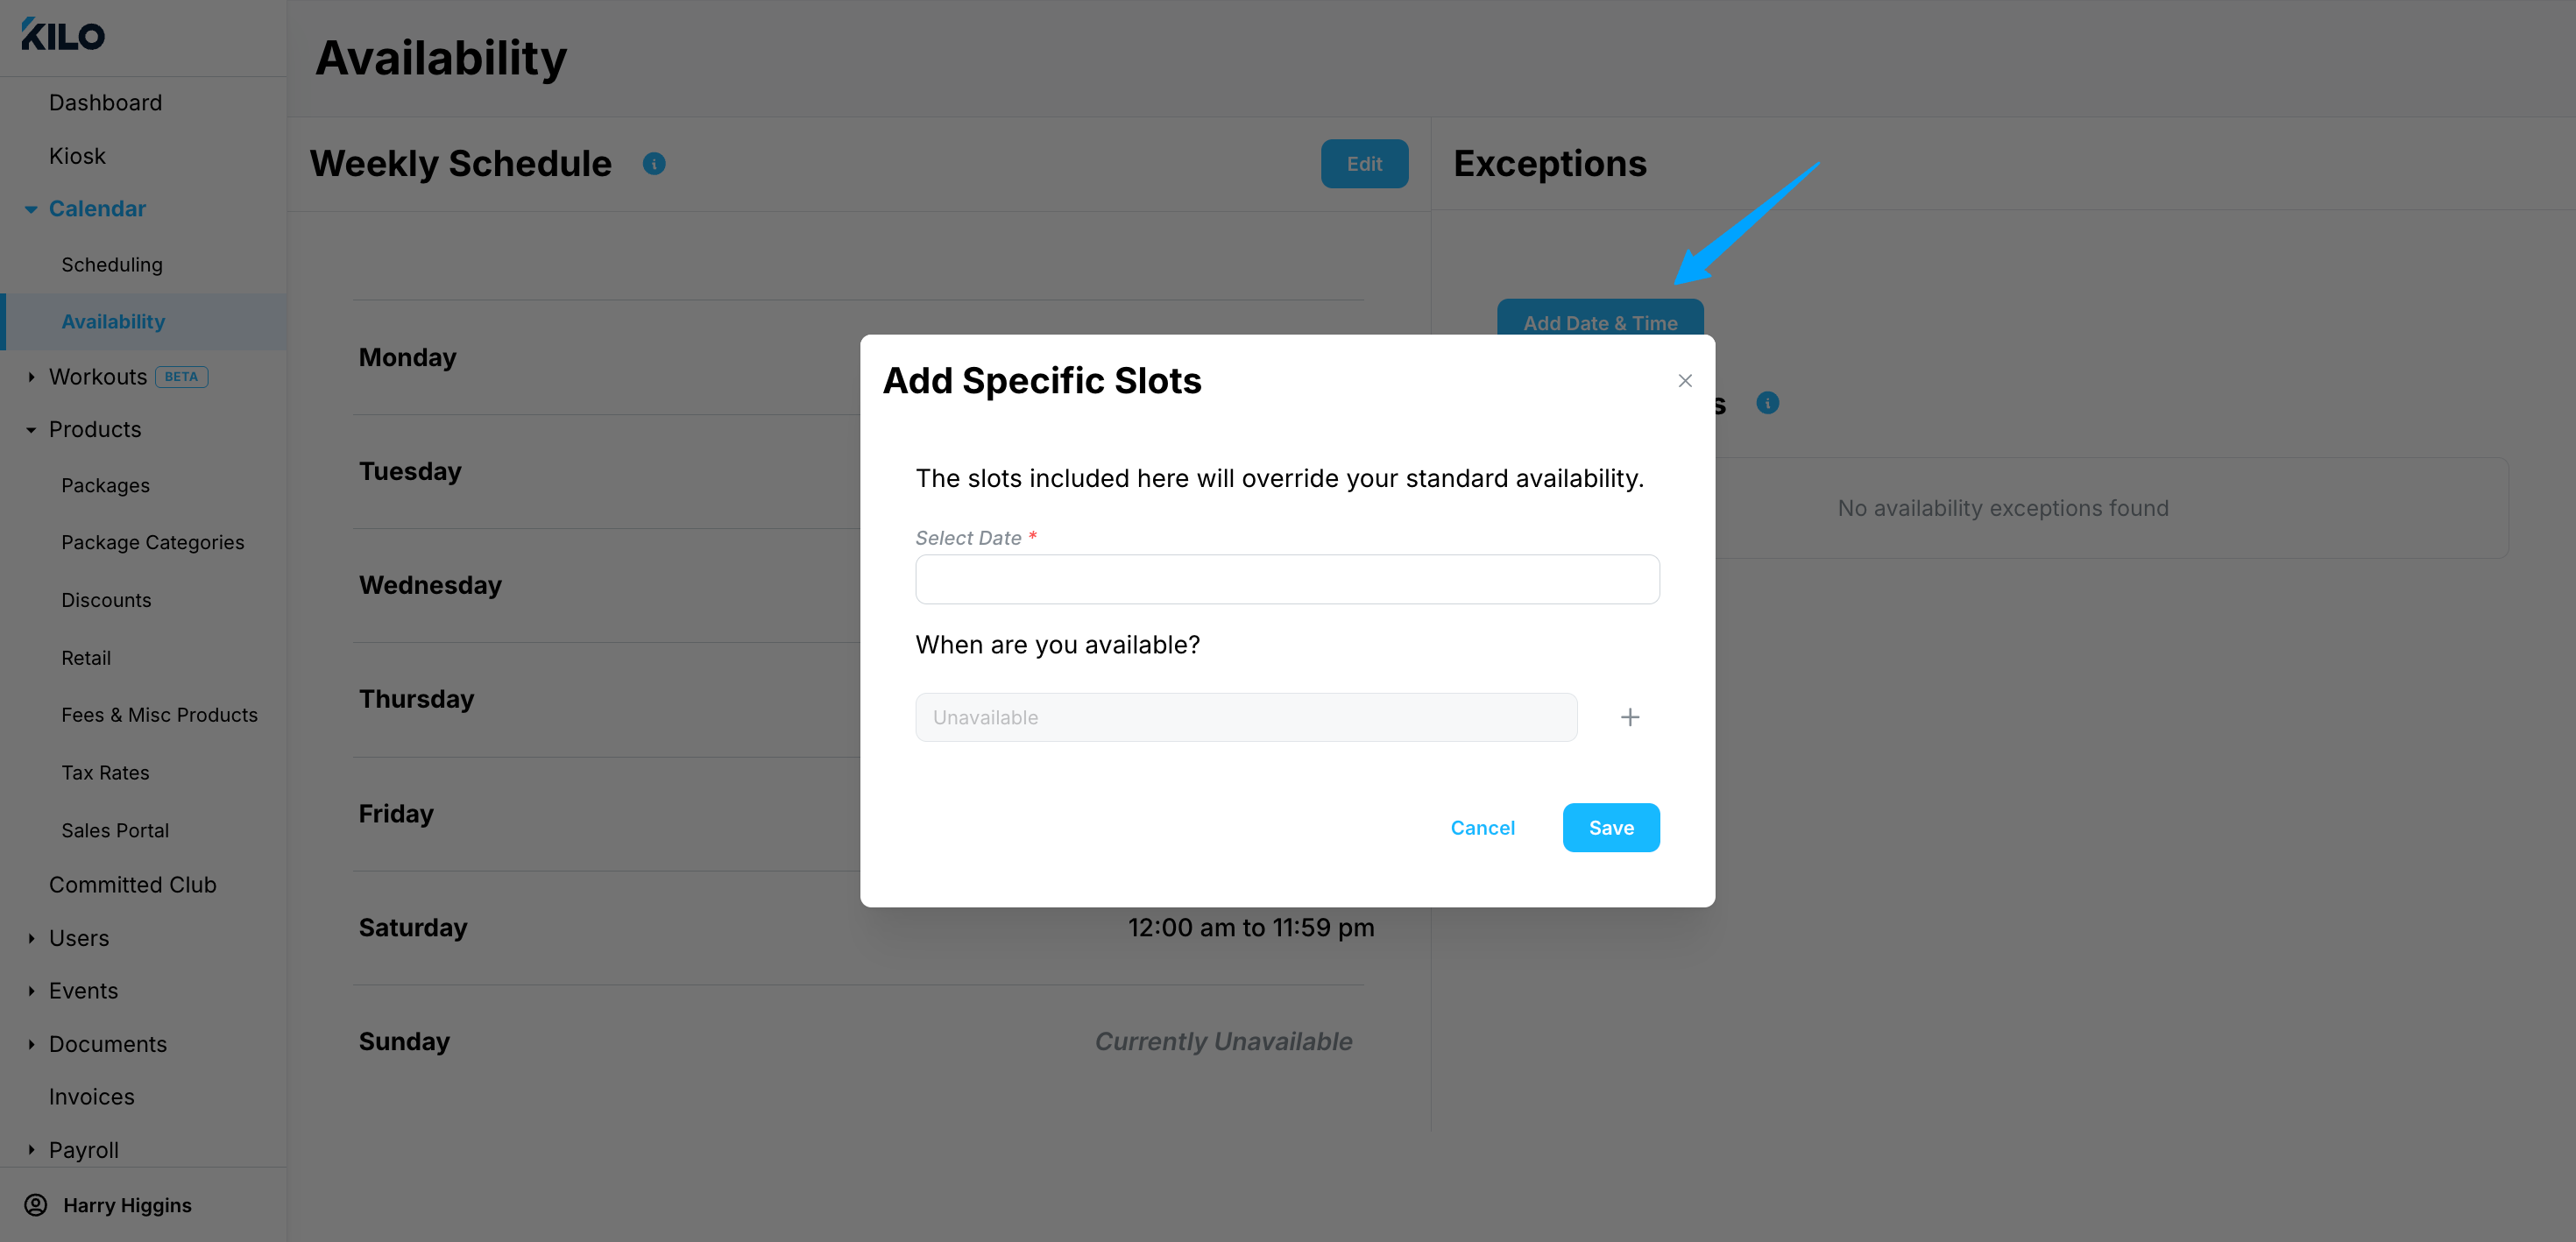2576x1242 pixels.
Task: Collapse the Calendar menu arrow
Action: [31, 209]
